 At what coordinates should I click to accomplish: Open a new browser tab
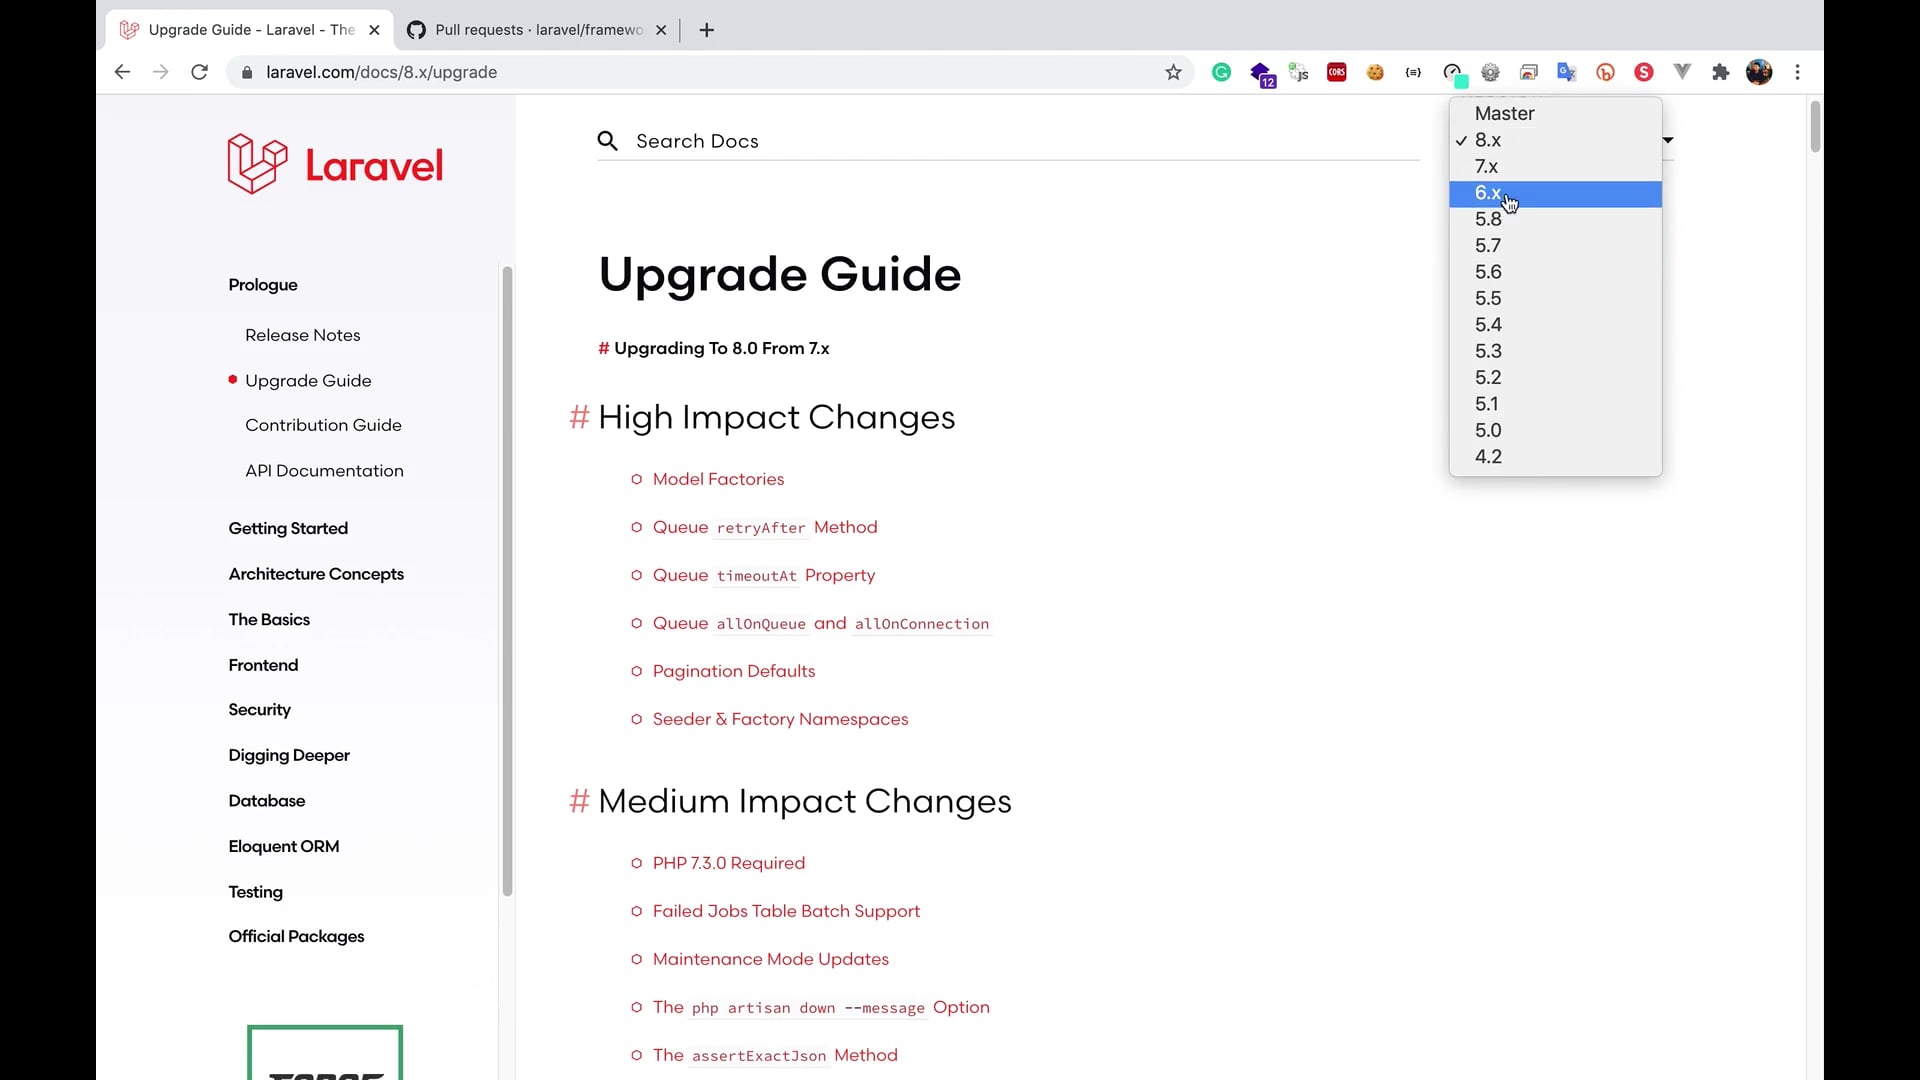706,30
